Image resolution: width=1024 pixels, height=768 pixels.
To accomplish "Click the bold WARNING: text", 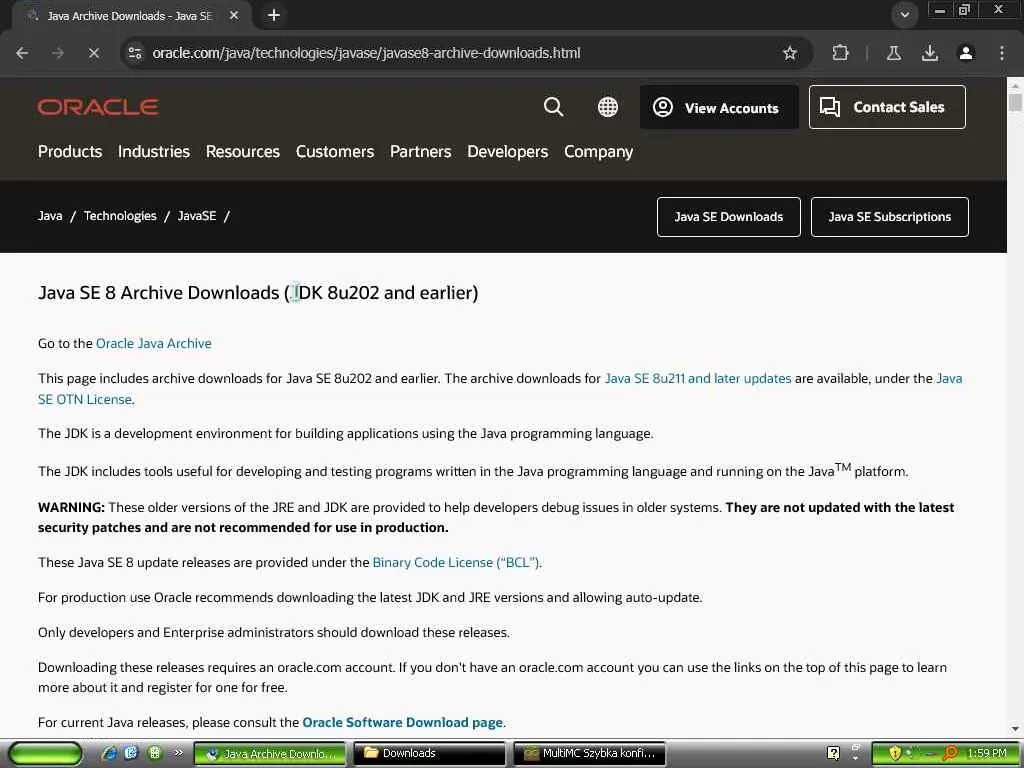I will [x=71, y=507].
